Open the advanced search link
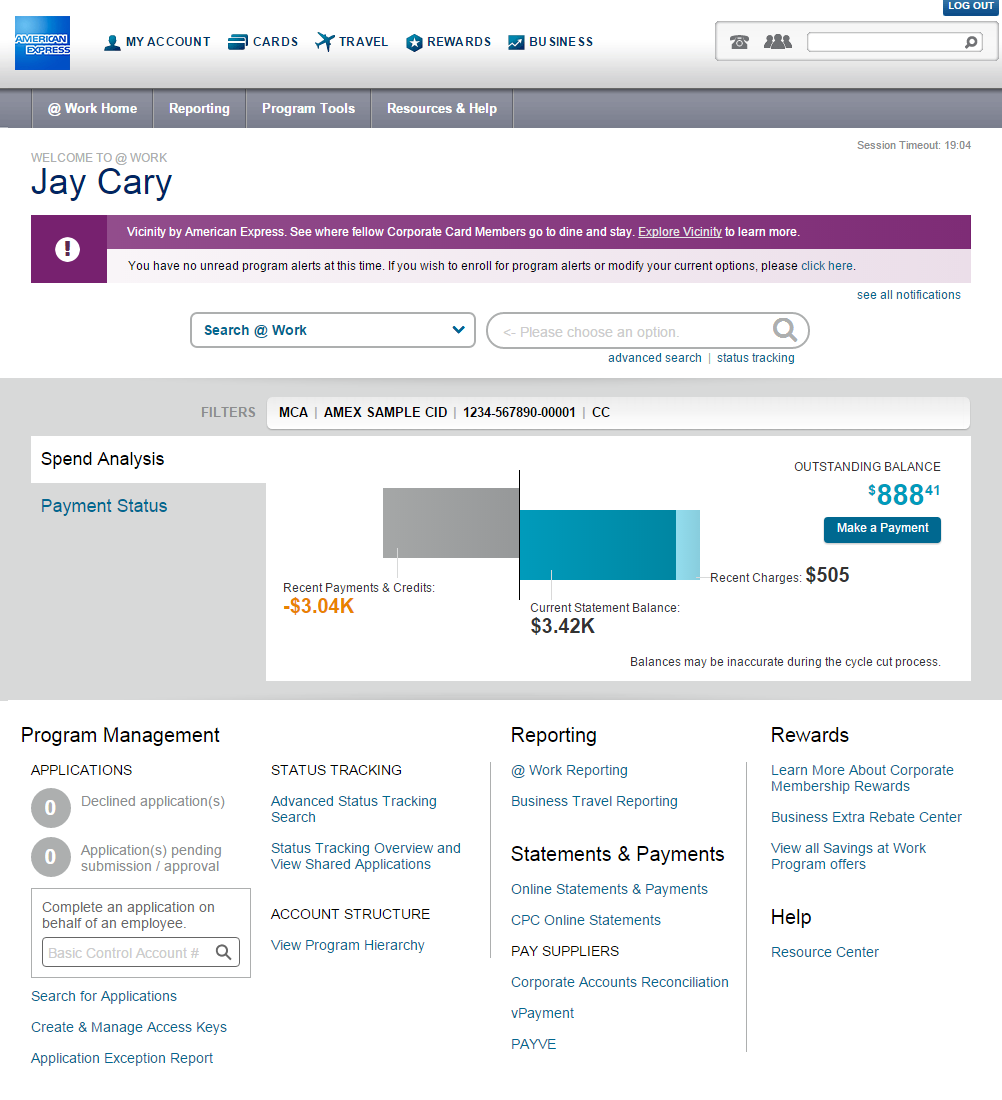Viewport: 1002px width, 1100px height. [655, 358]
